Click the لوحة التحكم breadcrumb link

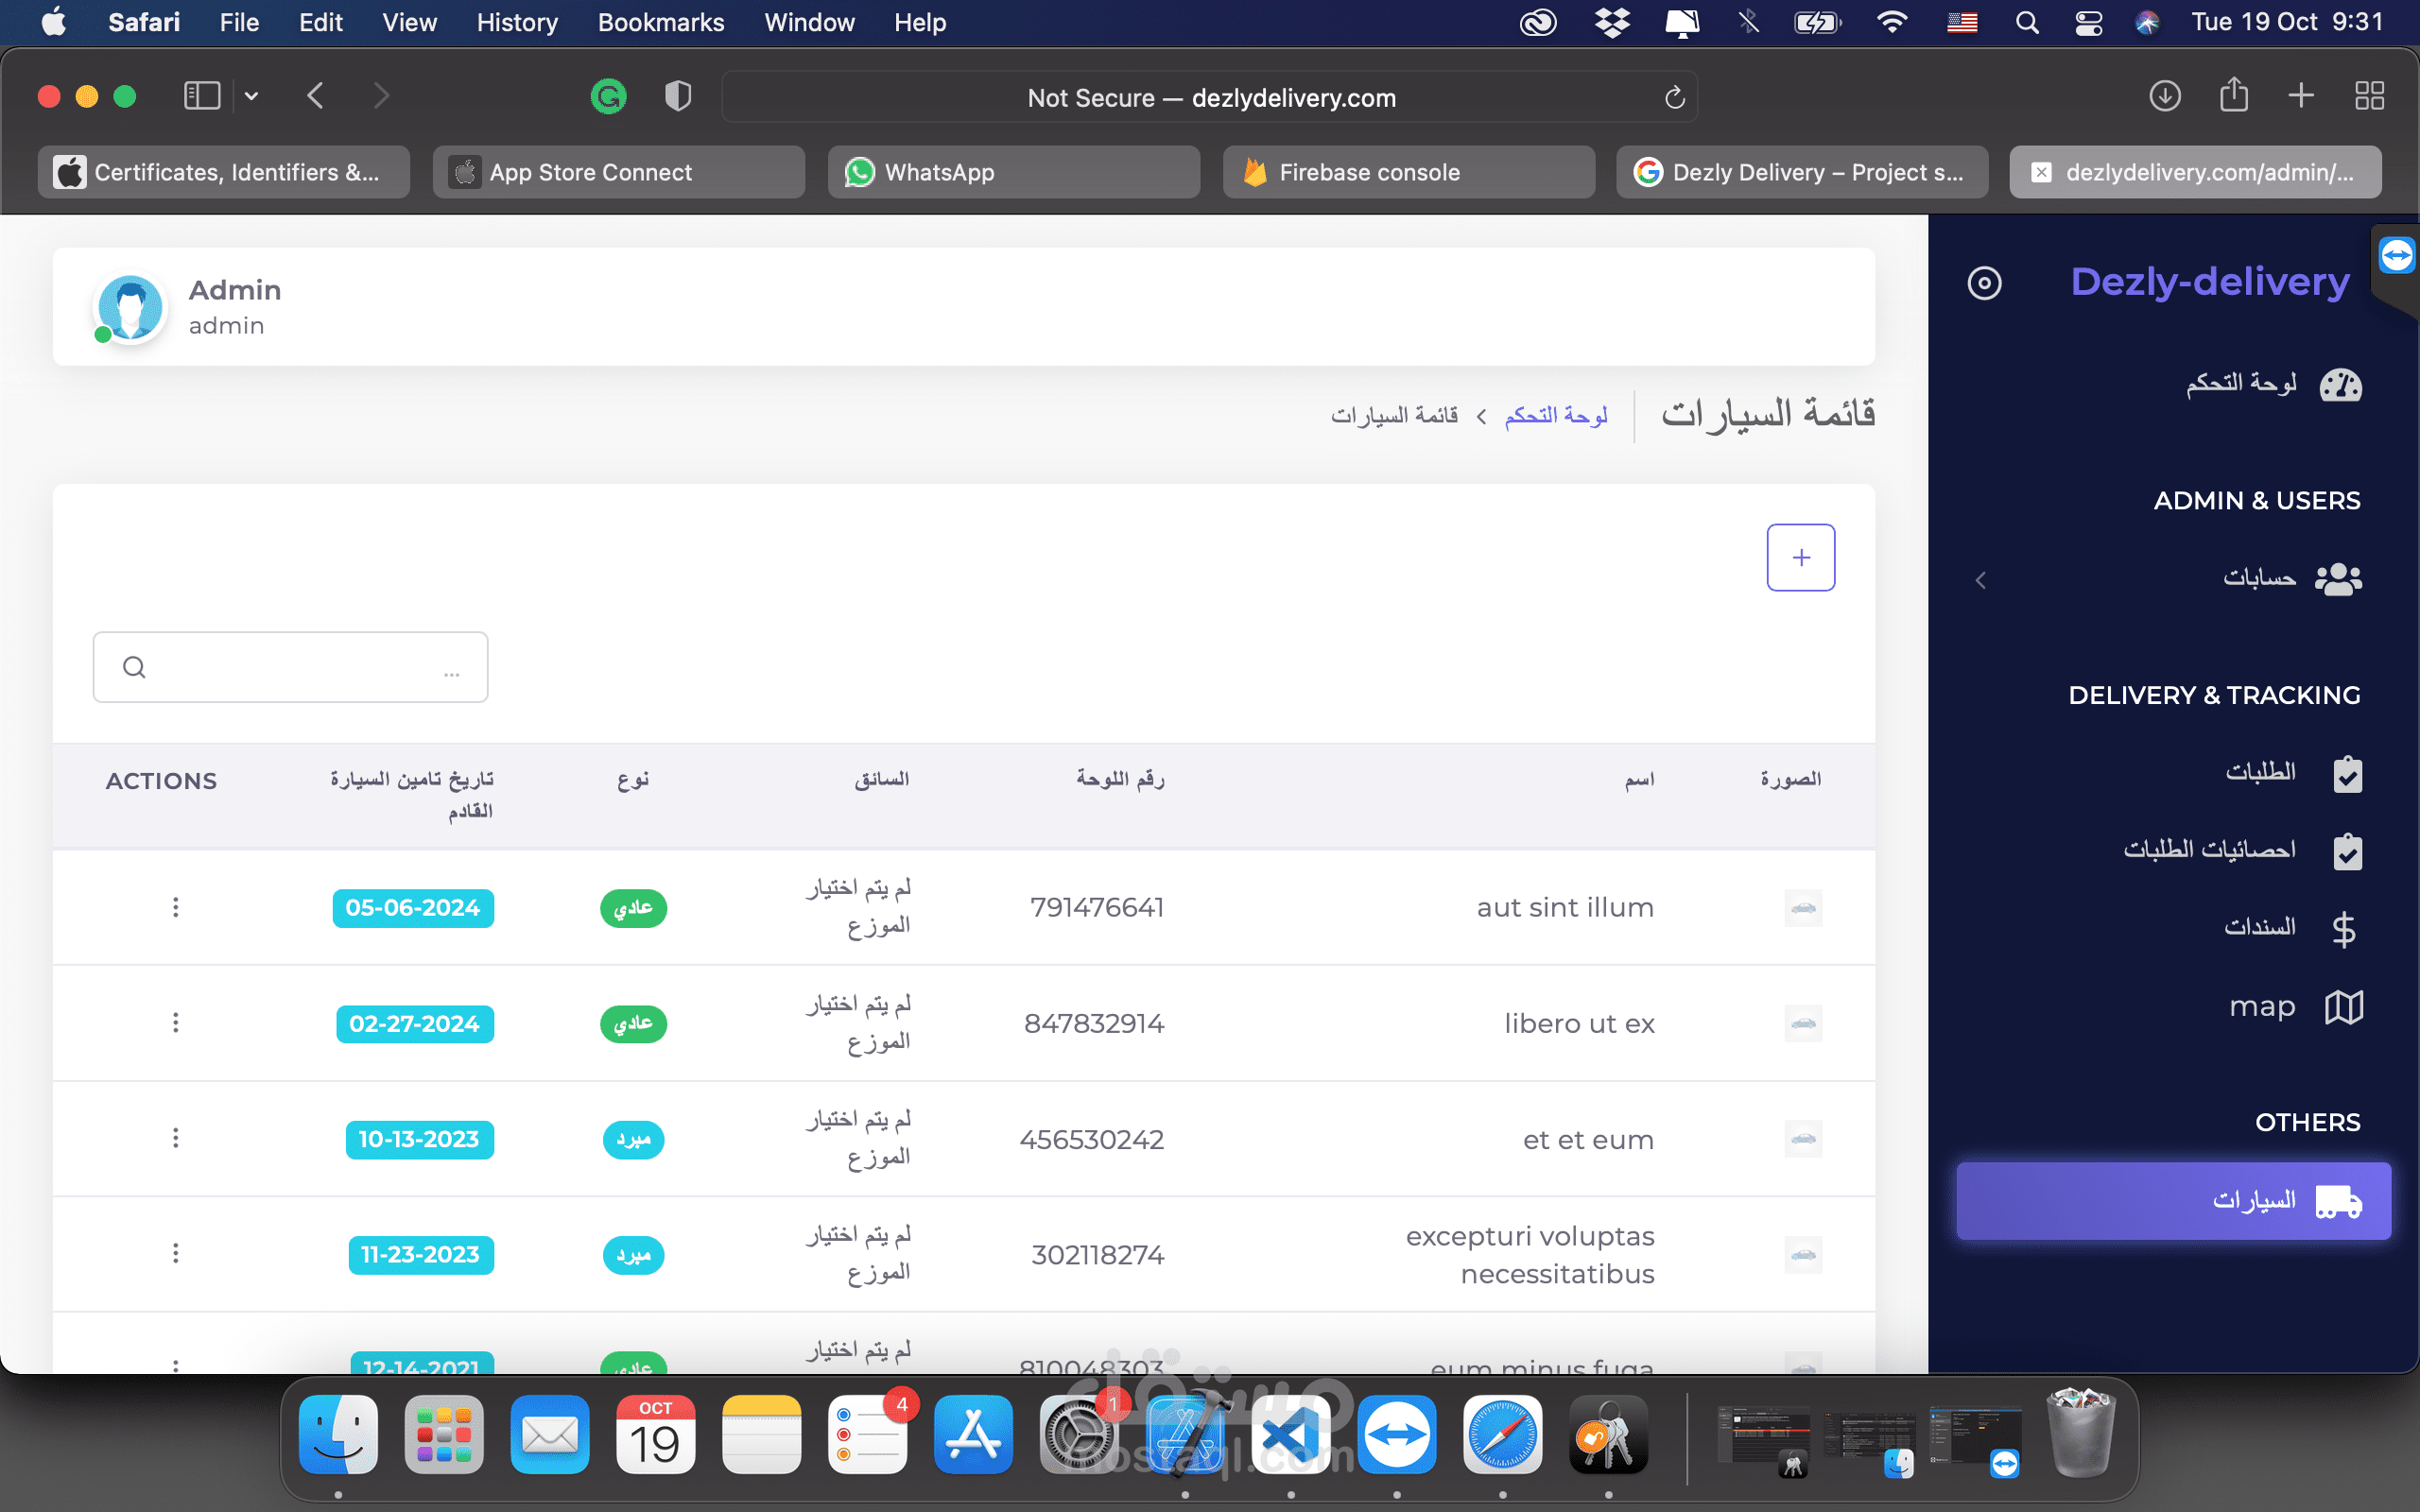pos(1556,415)
